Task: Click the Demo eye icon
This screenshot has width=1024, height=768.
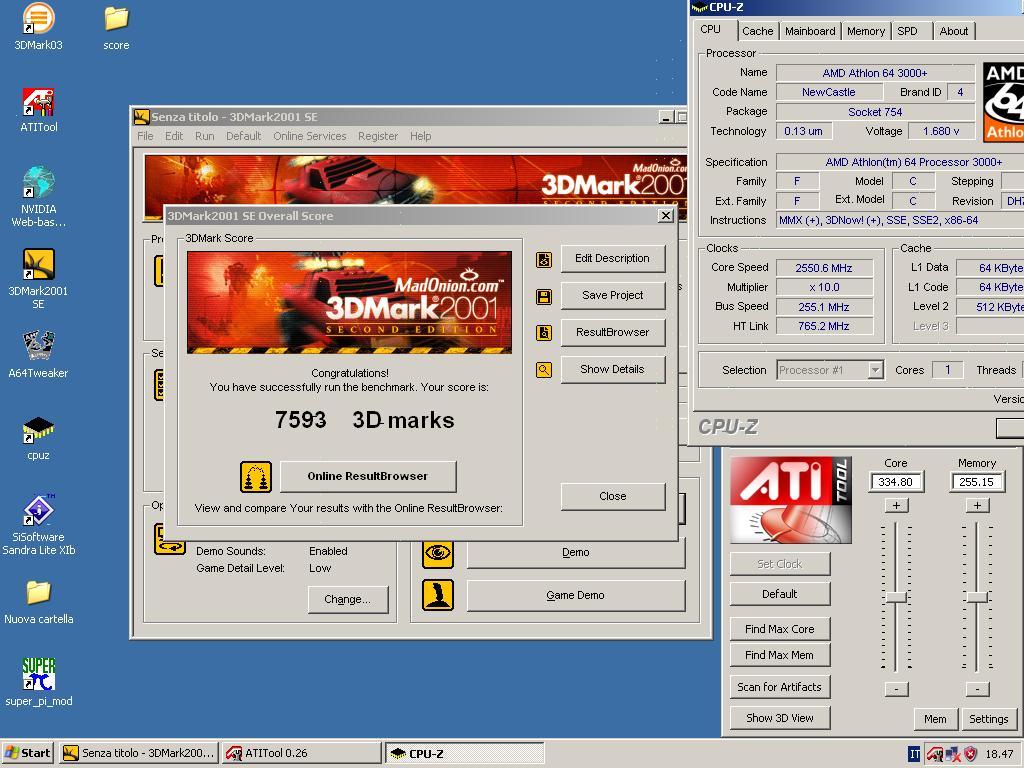Action: pos(438,553)
